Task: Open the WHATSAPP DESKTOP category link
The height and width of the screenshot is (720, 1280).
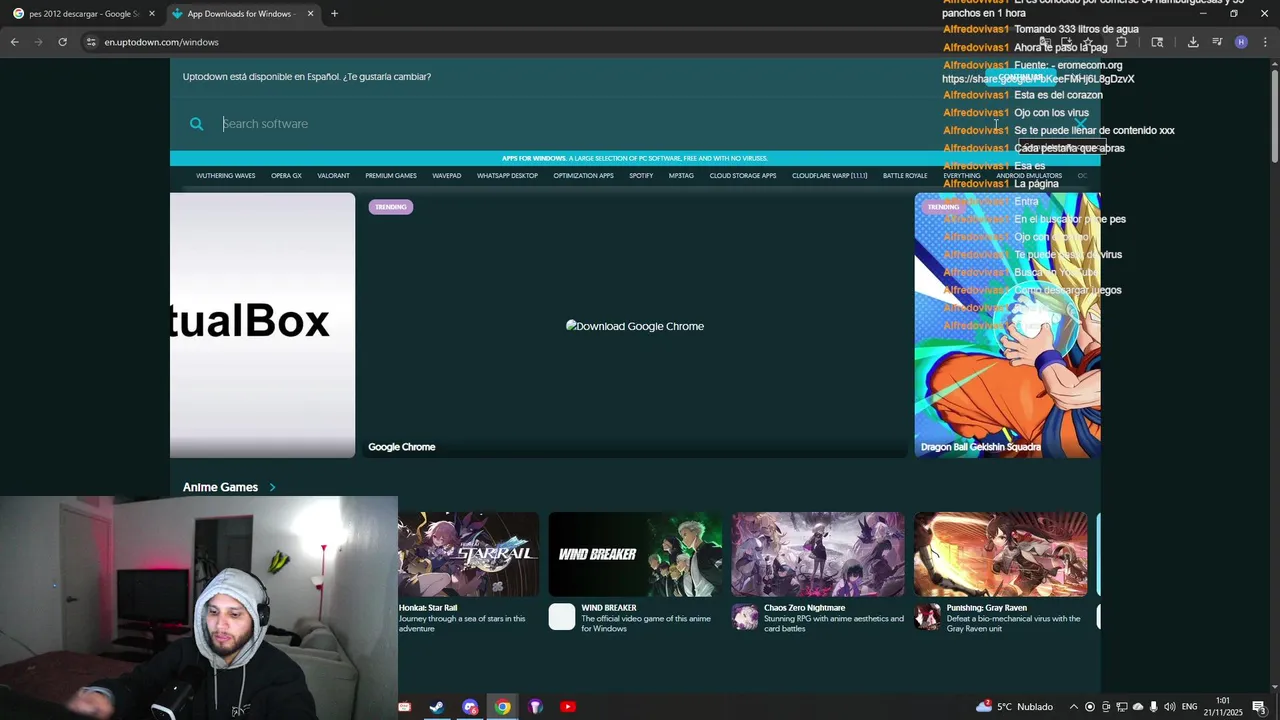Action: 507,176
